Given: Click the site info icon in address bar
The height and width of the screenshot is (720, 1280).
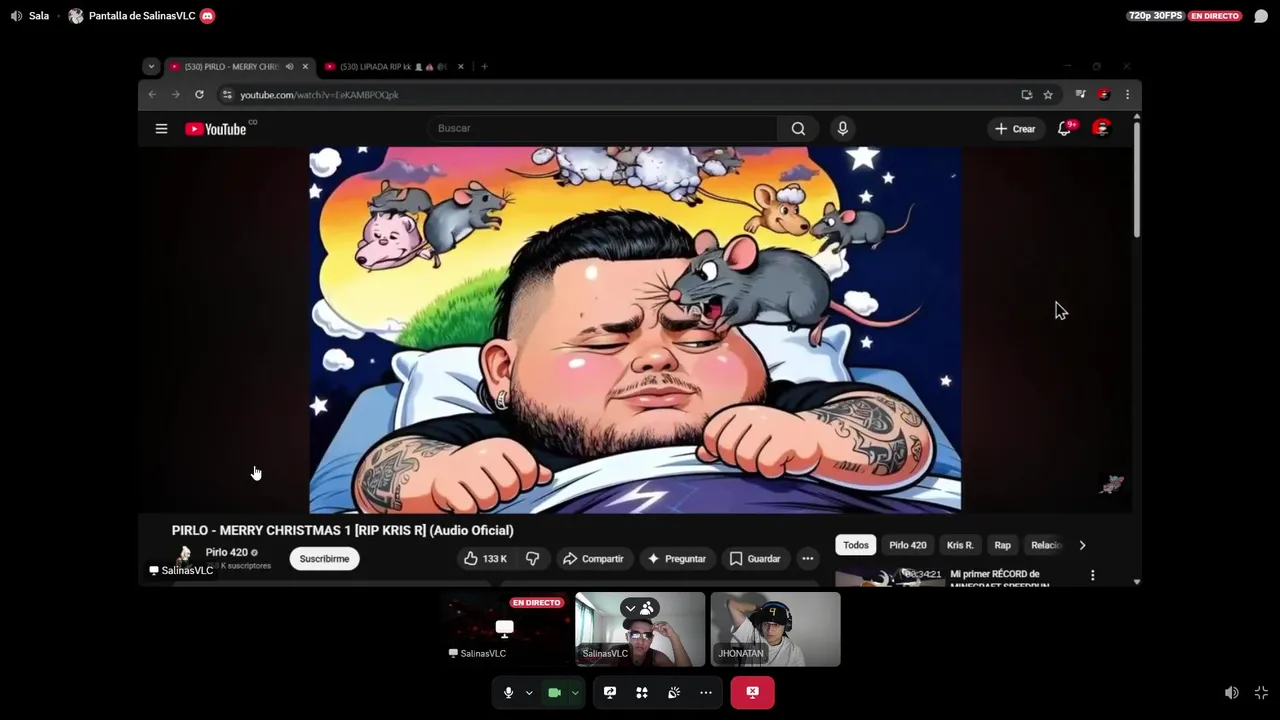Looking at the screenshot, I should (x=227, y=95).
